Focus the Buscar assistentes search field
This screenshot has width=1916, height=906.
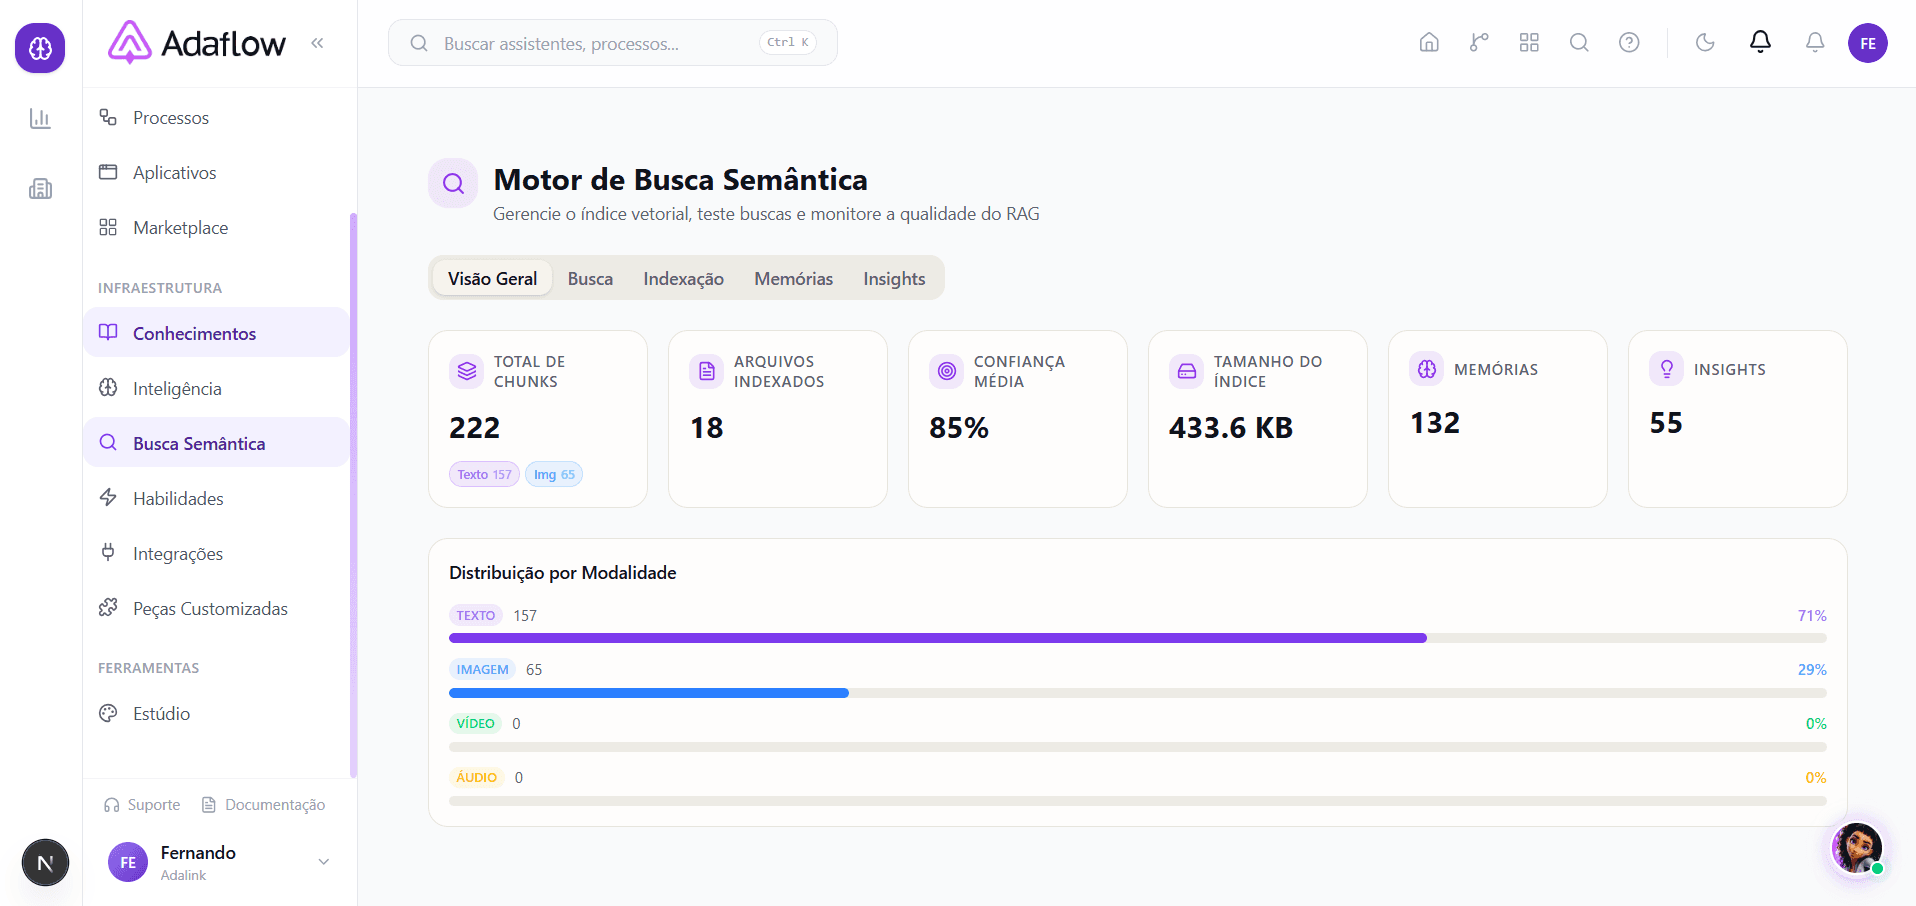tap(612, 43)
